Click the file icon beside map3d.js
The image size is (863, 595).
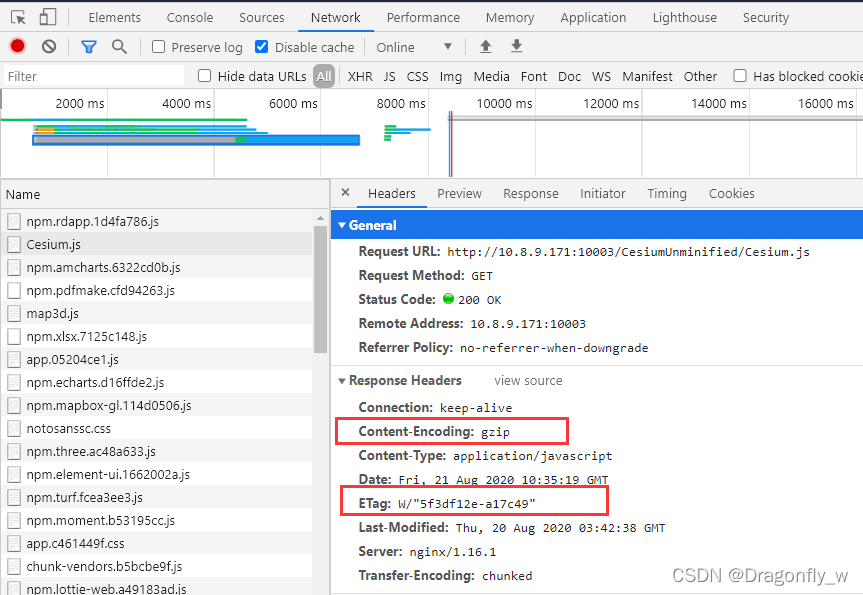14,314
